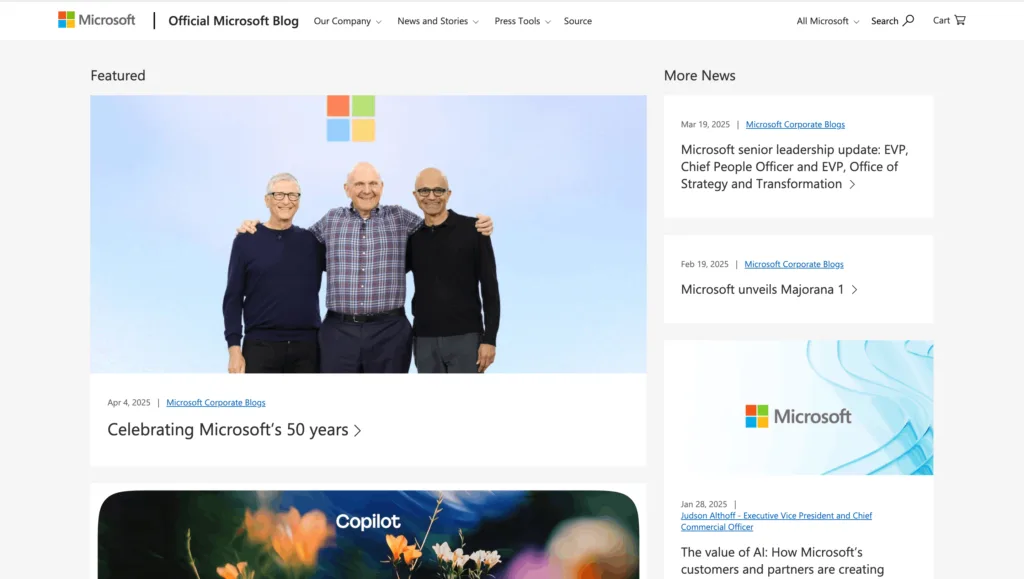Image resolution: width=1024 pixels, height=579 pixels.
Task: Open Microsoft unveils Majorana 1 article
Action: 762,289
